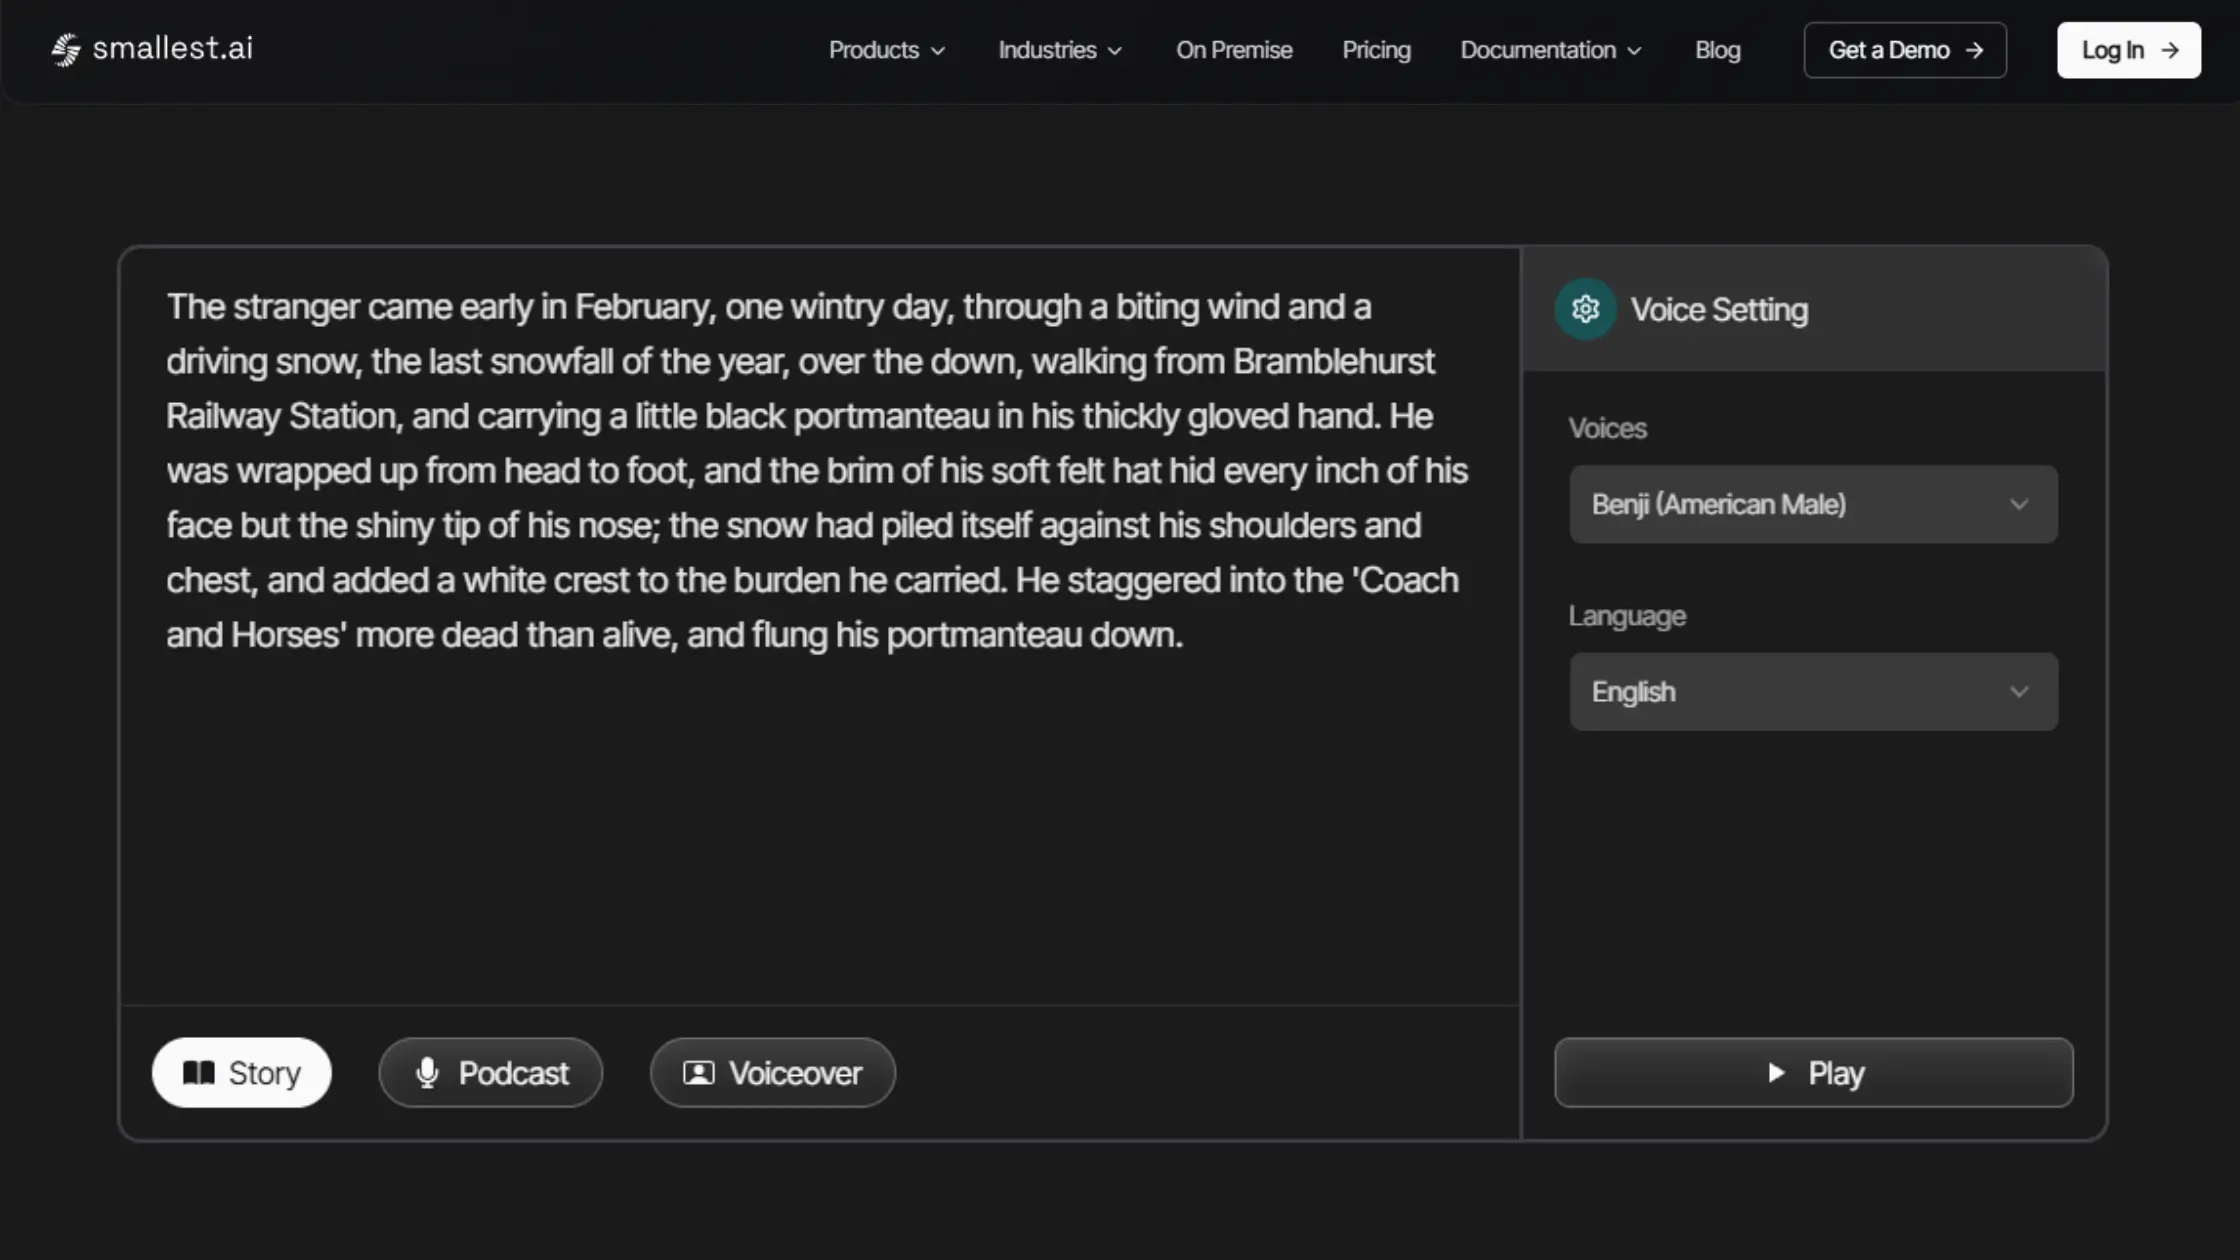Open the Blog link
This screenshot has height=1260, width=2240.
click(x=1717, y=50)
